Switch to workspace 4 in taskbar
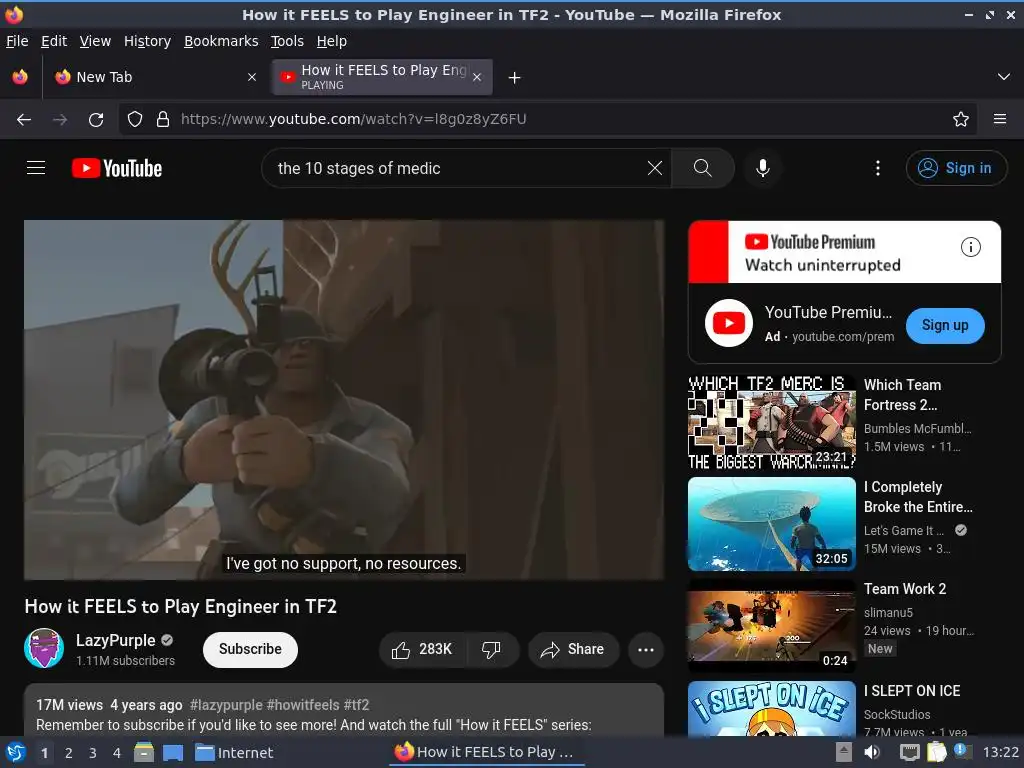 point(117,753)
